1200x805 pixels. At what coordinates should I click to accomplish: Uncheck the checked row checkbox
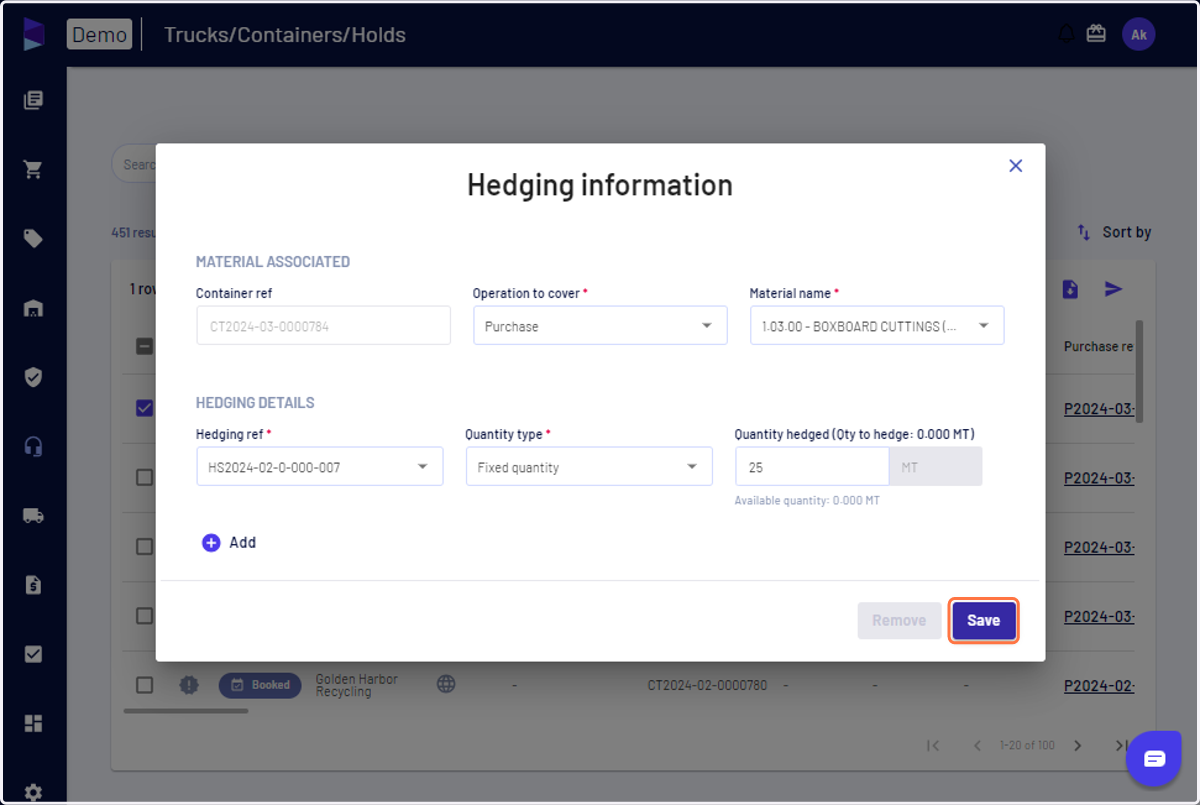click(x=145, y=408)
